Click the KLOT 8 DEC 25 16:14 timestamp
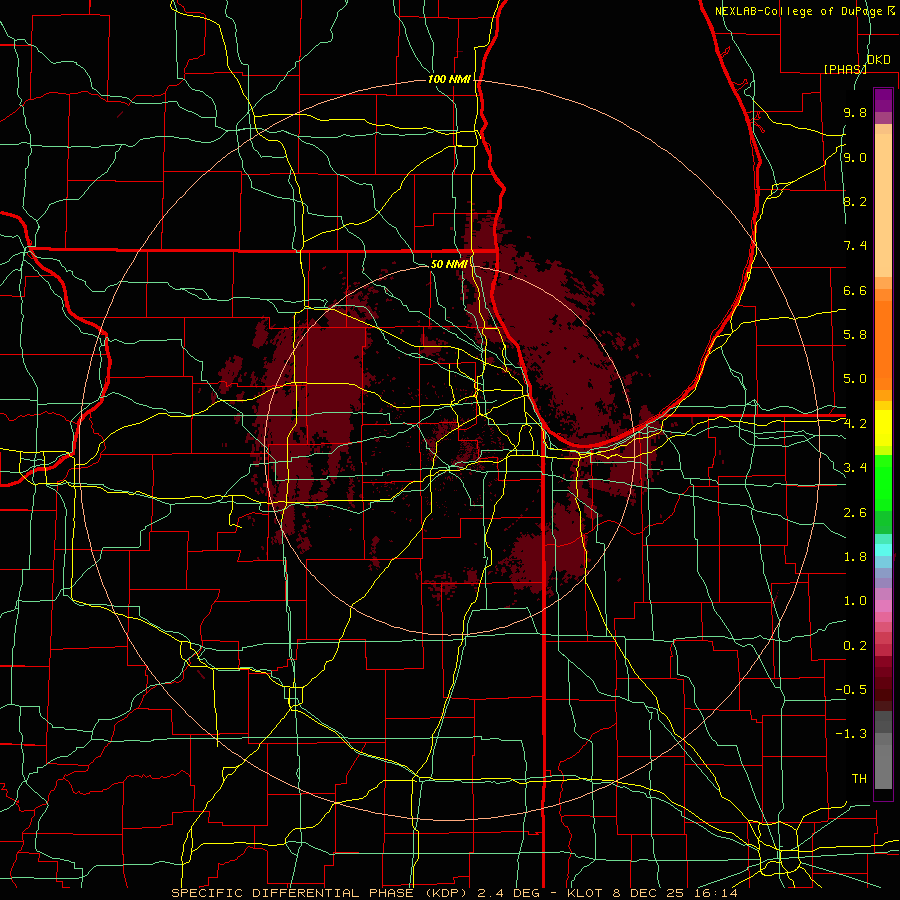This screenshot has width=900, height=900. point(654,893)
